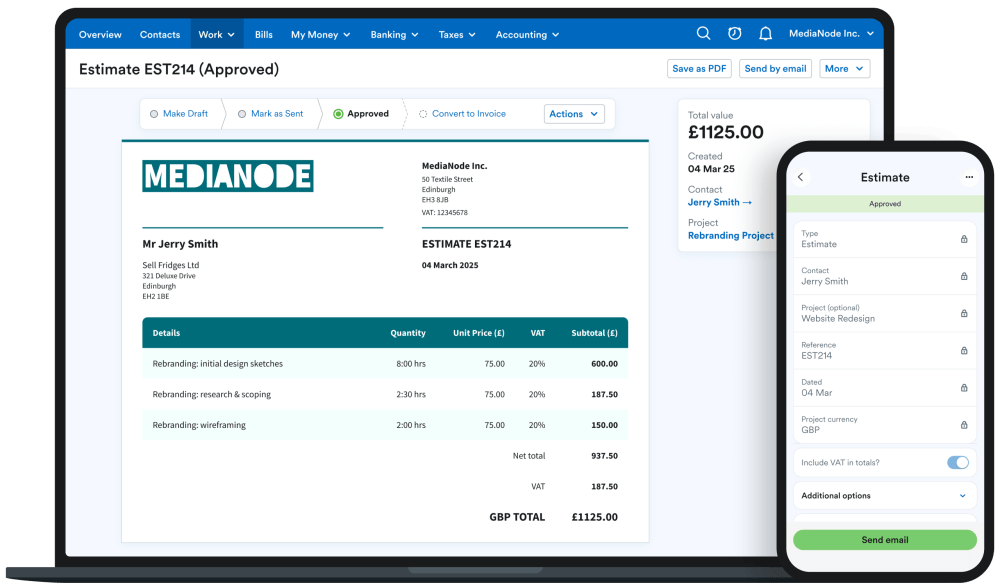Click the GBP TOTAL £1125.00 value

(595, 517)
